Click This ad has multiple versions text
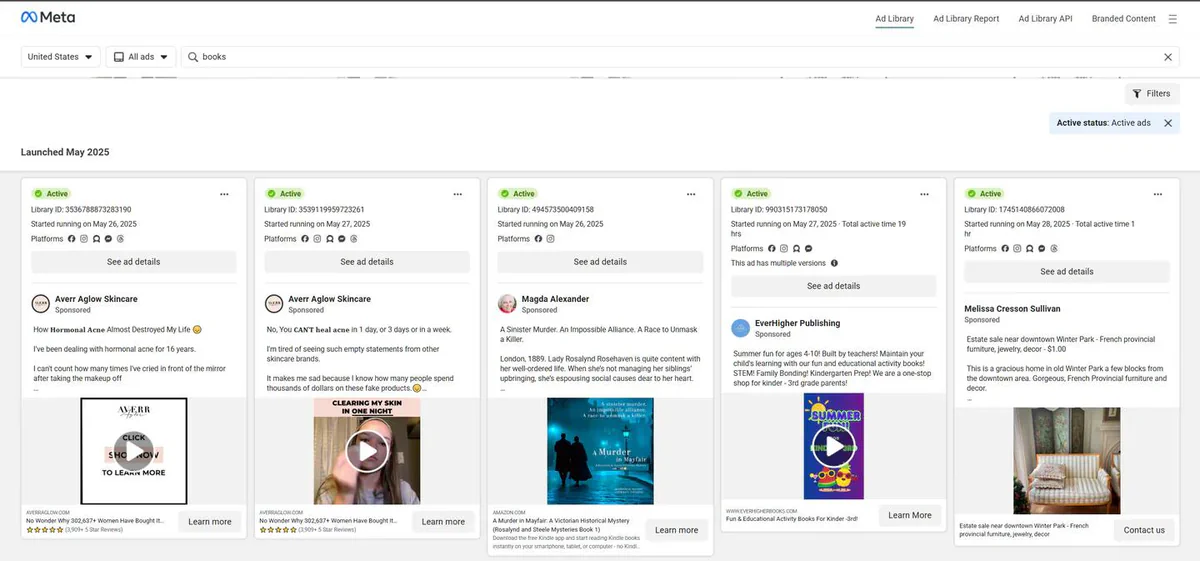This screenshot has height=561, width=1200. pyautogui.click(x=778, y=263)
